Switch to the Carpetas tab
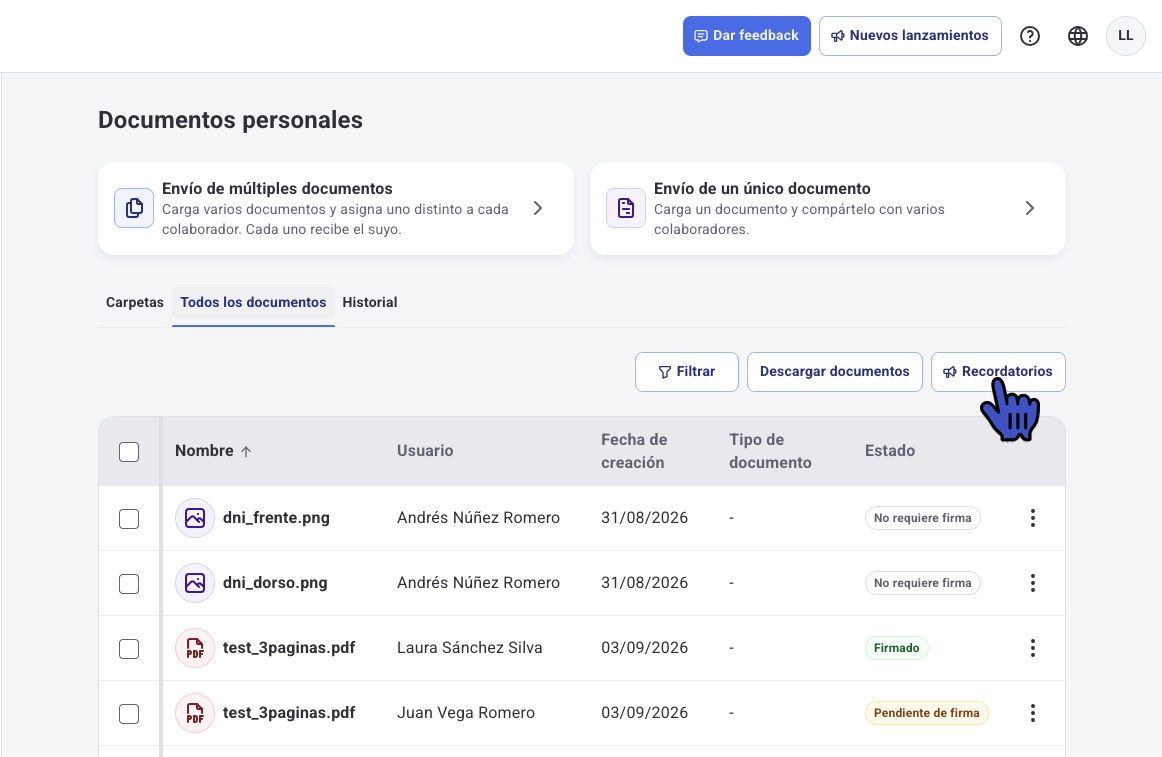Screen dimensions: 1162x757 pyautogui.click(x=135, y=303)
